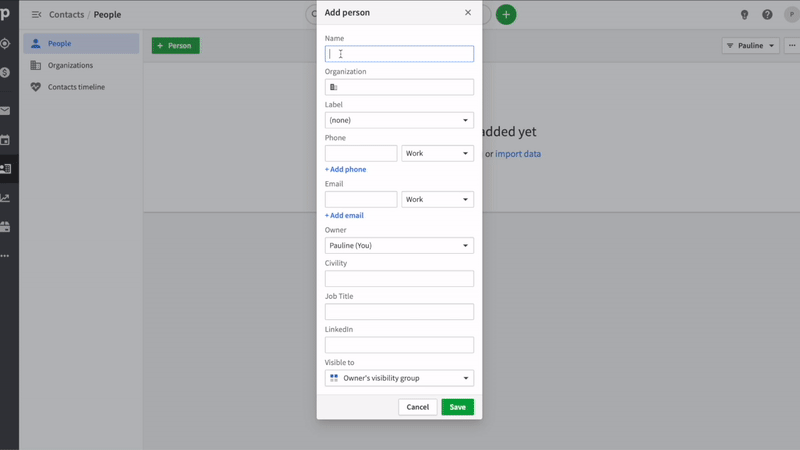This screenshot has height=450, width=800.
Task: Expand the Owner dropdown Pauline (You)
Action: point(399,245)
